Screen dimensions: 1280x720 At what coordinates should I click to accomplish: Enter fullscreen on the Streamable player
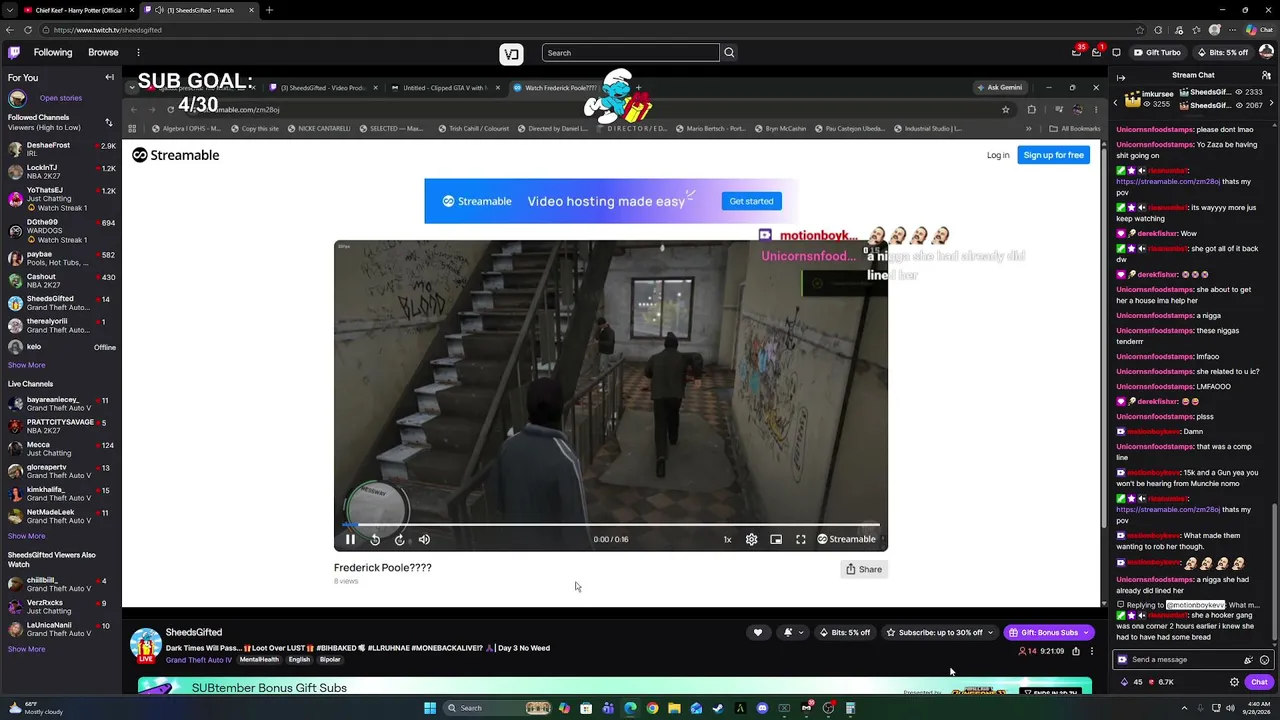pos(801,539)
